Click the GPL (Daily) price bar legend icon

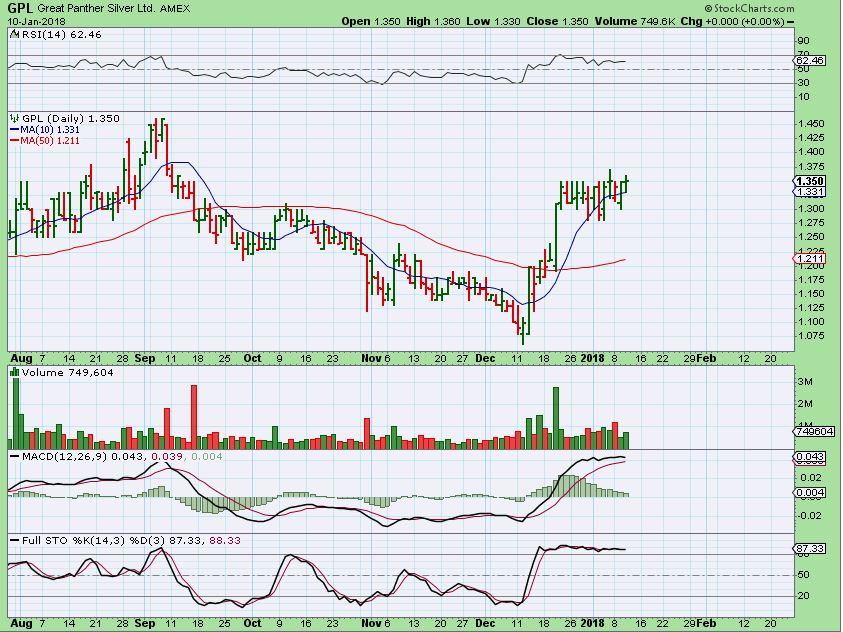tap(14, 118)
